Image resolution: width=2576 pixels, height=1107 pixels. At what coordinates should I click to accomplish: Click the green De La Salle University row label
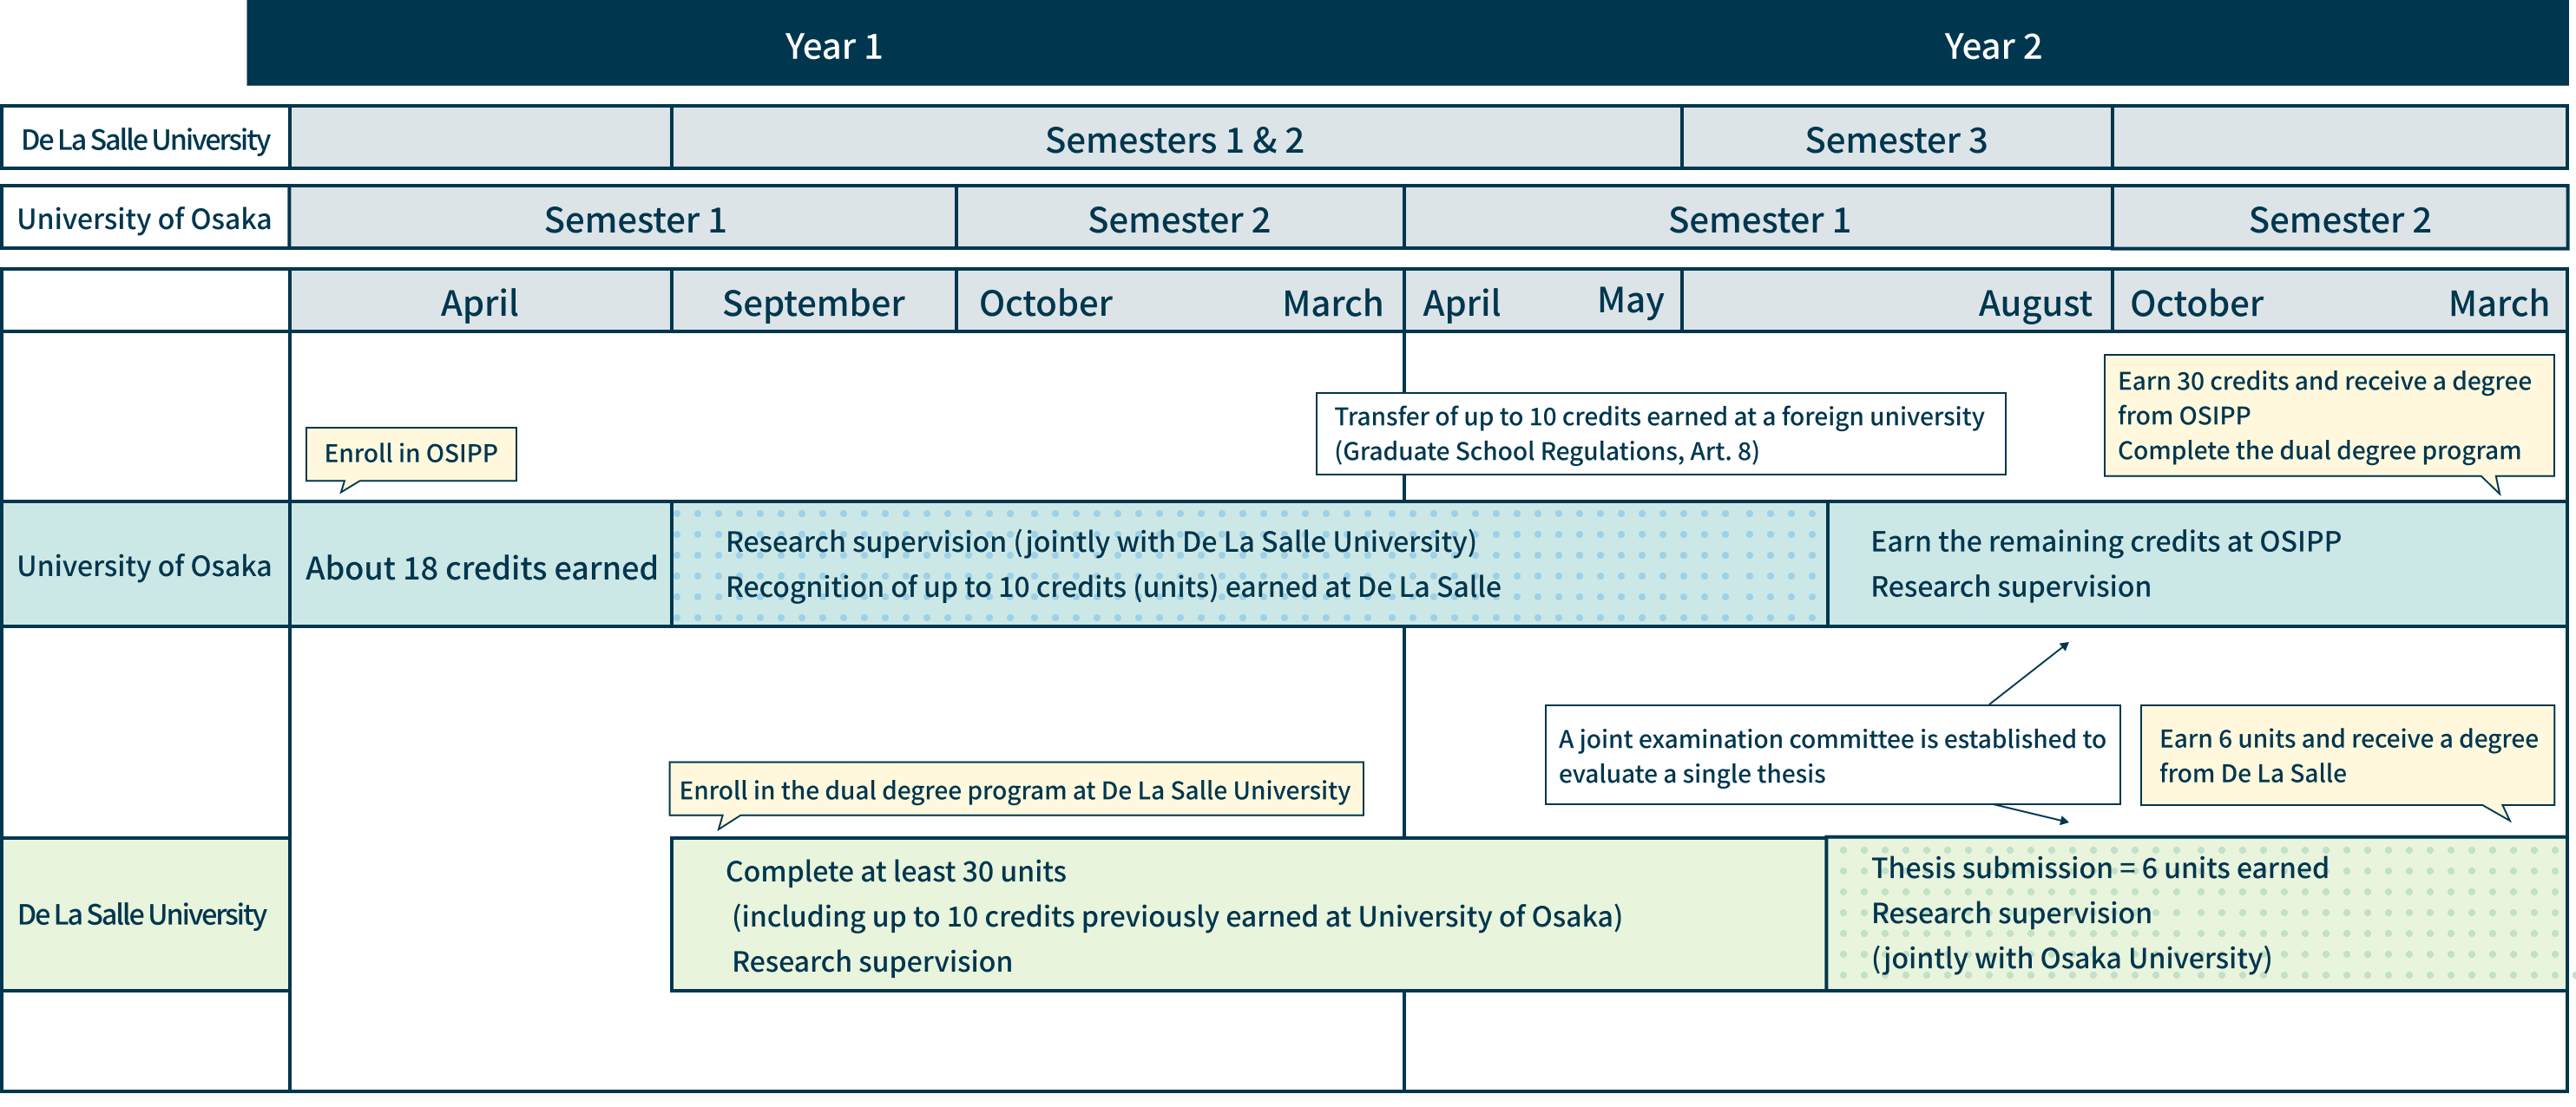tap(144, 914)
